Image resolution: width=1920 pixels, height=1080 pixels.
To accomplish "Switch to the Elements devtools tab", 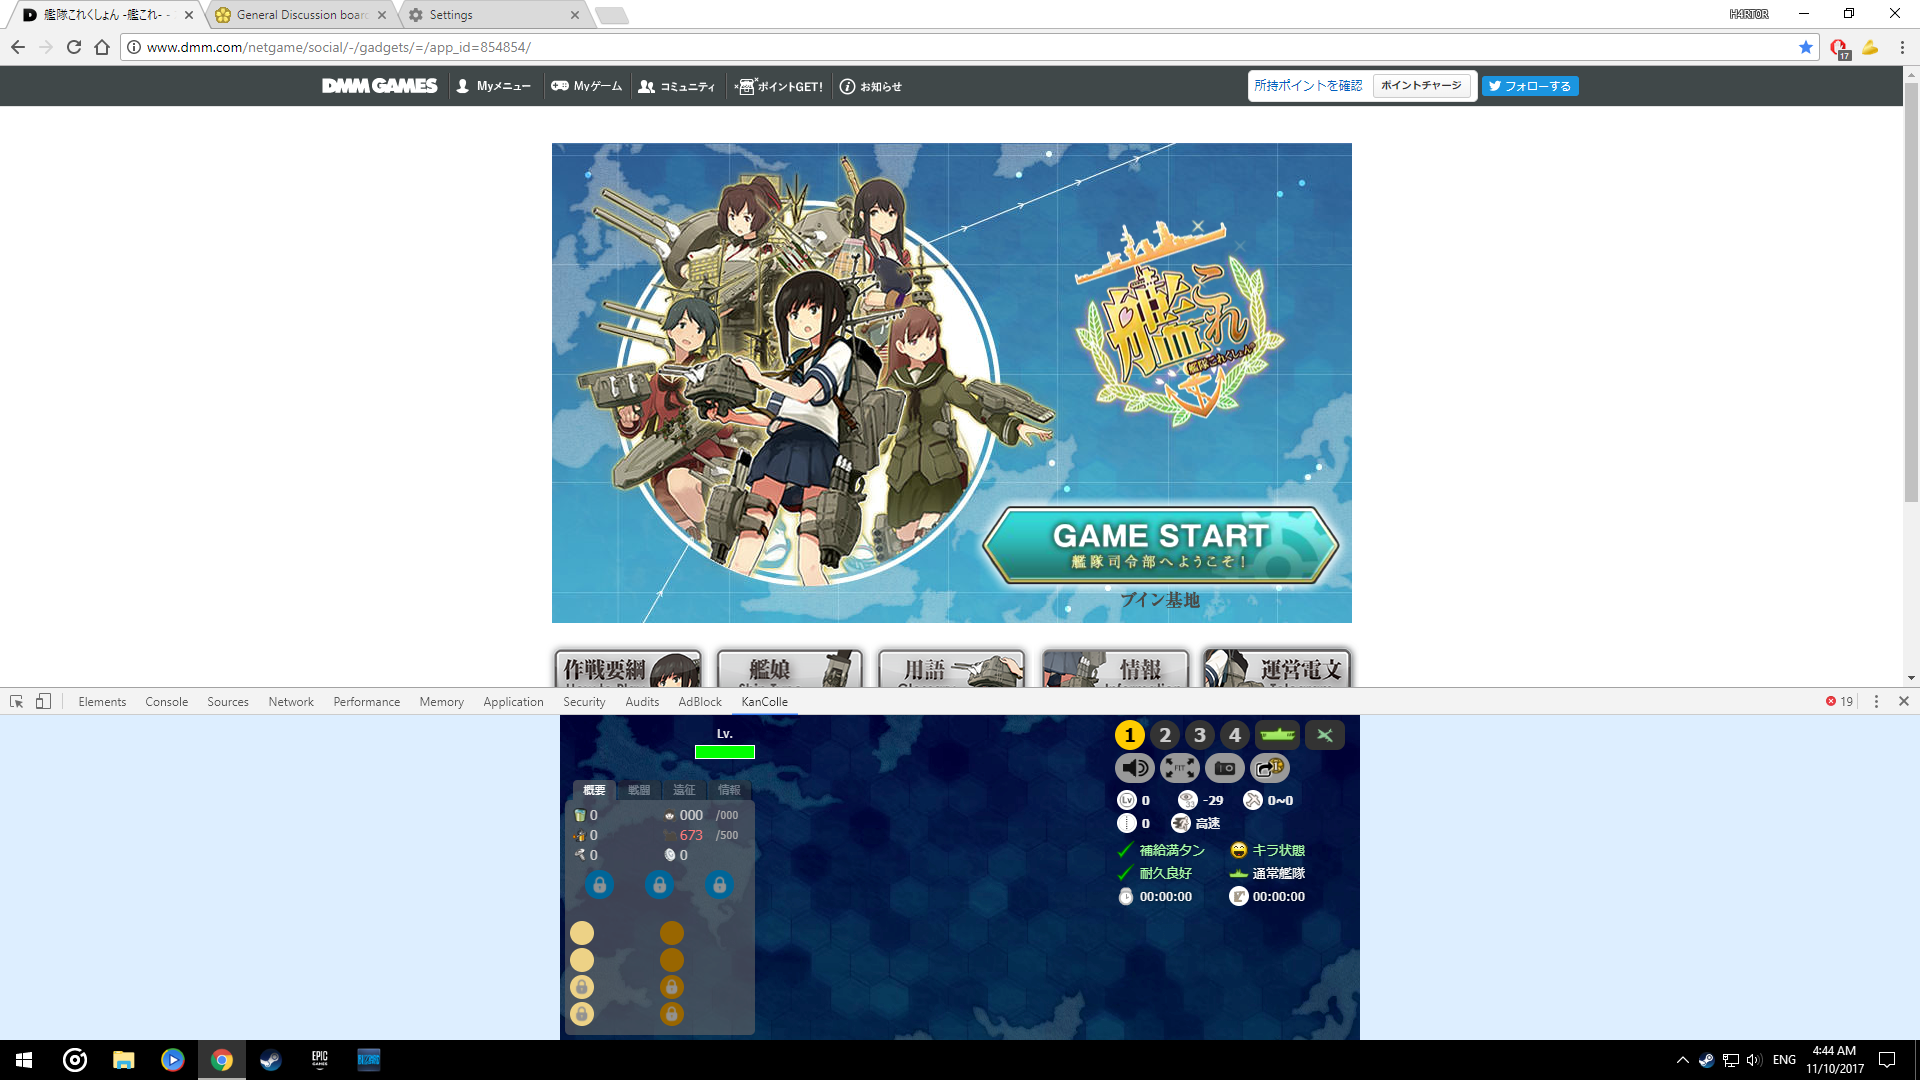I will point(102,702).
